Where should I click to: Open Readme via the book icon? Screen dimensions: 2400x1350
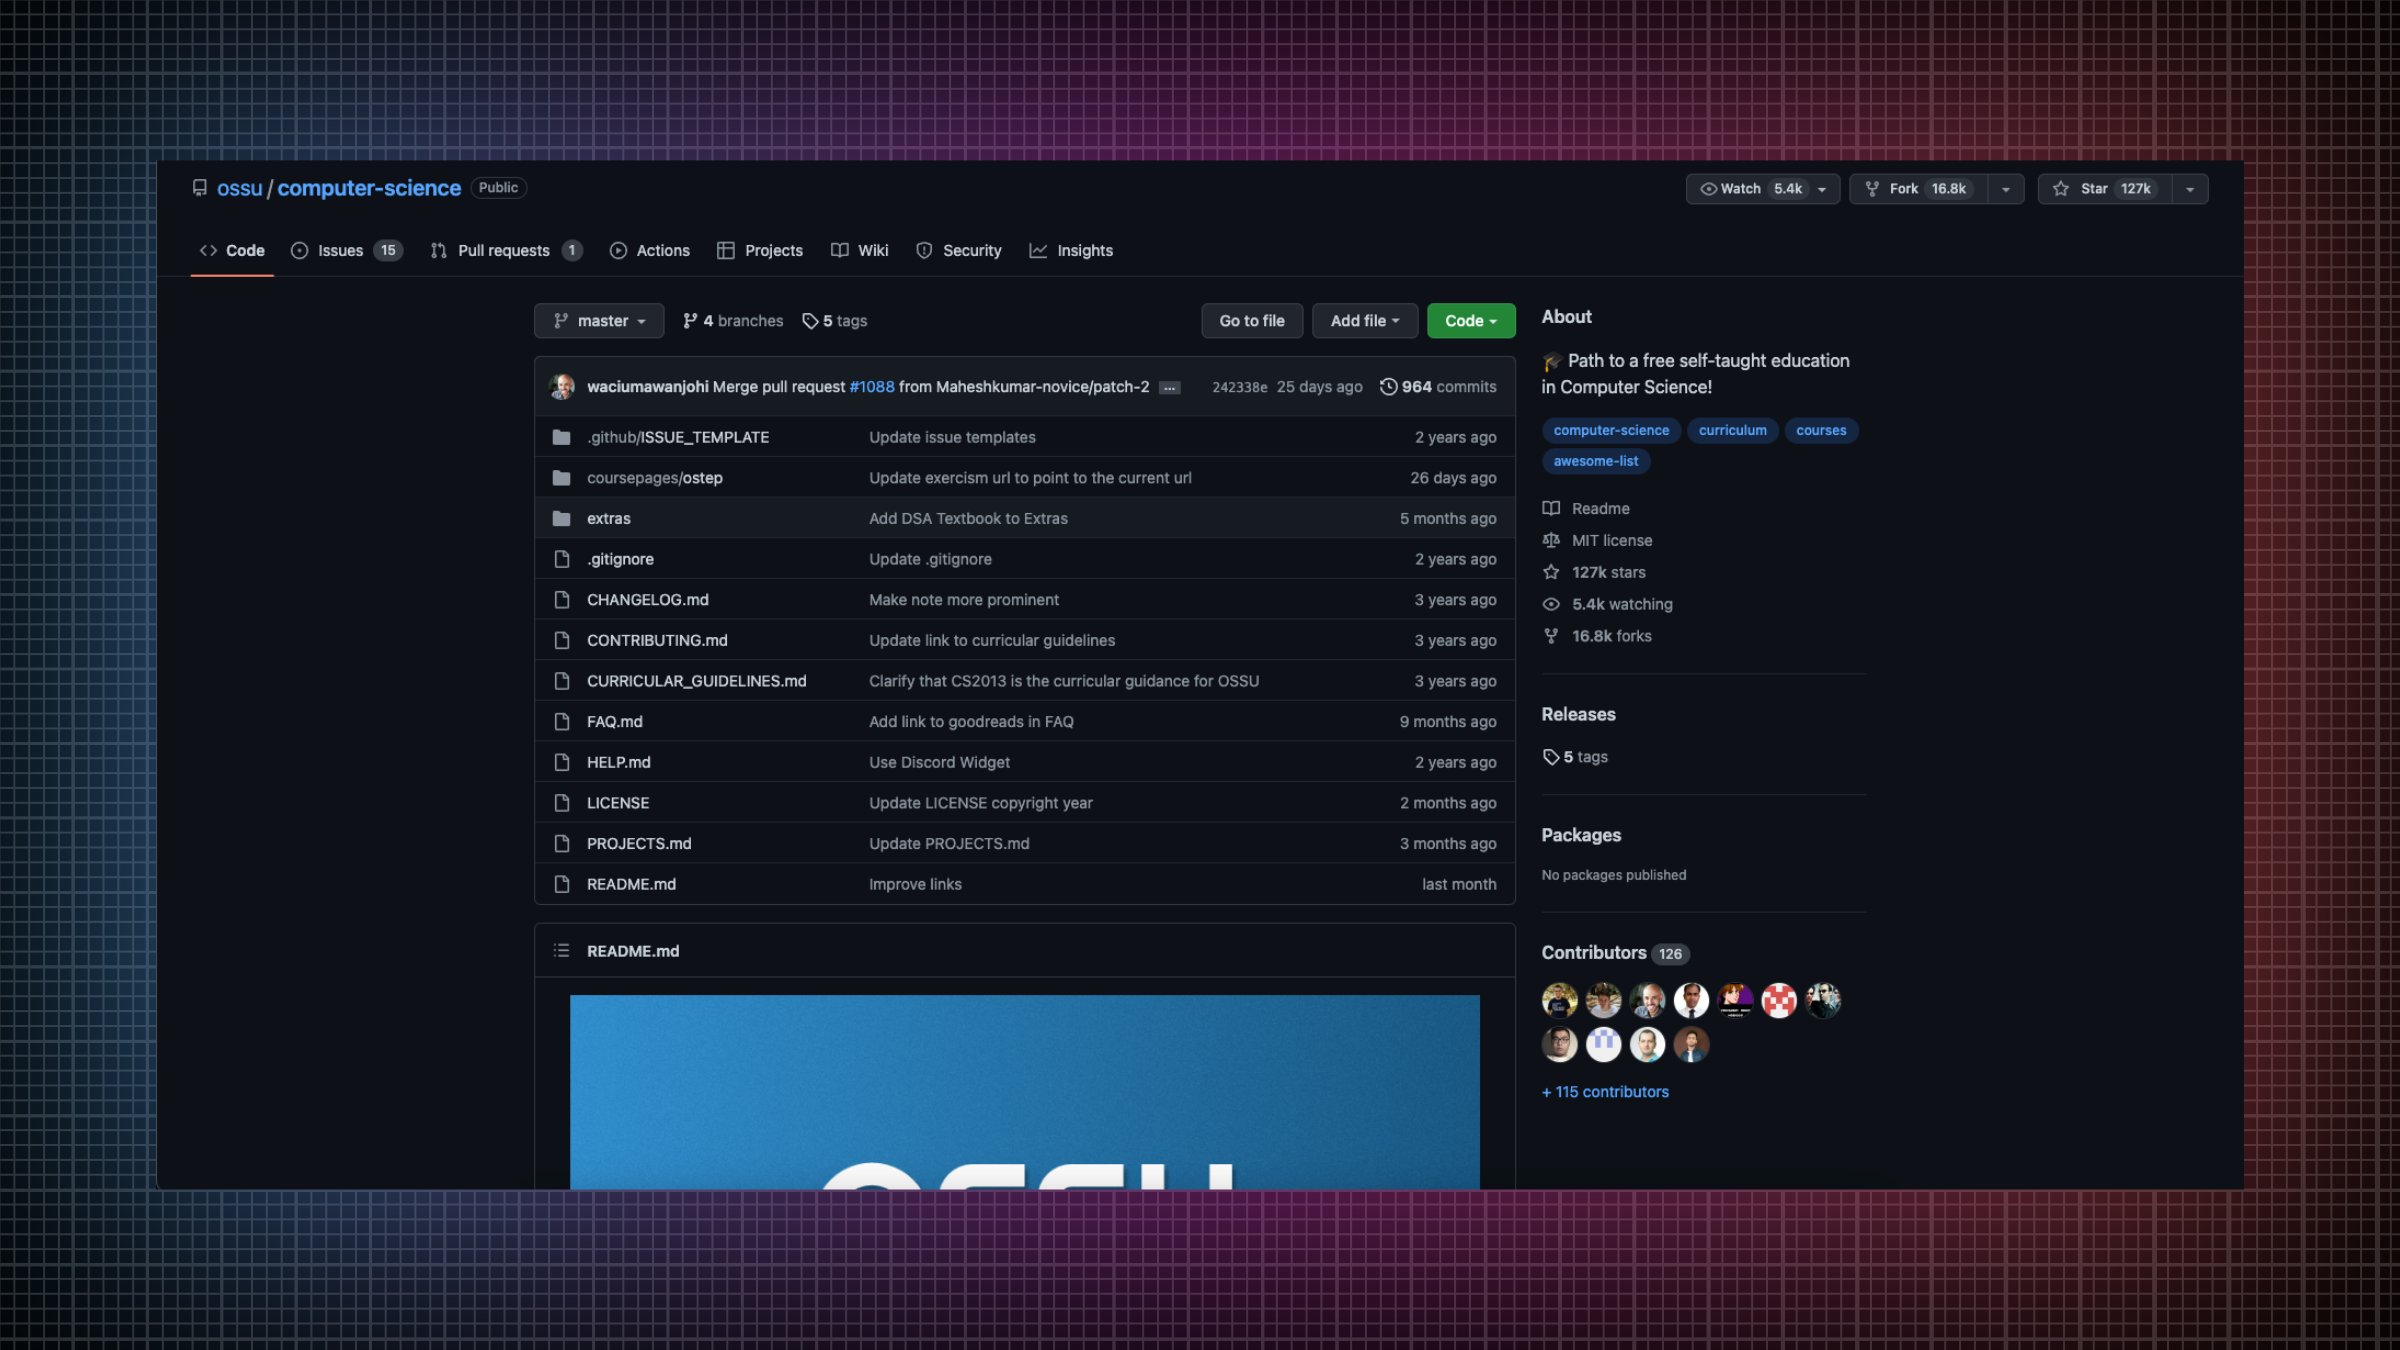pos(1551,508)
